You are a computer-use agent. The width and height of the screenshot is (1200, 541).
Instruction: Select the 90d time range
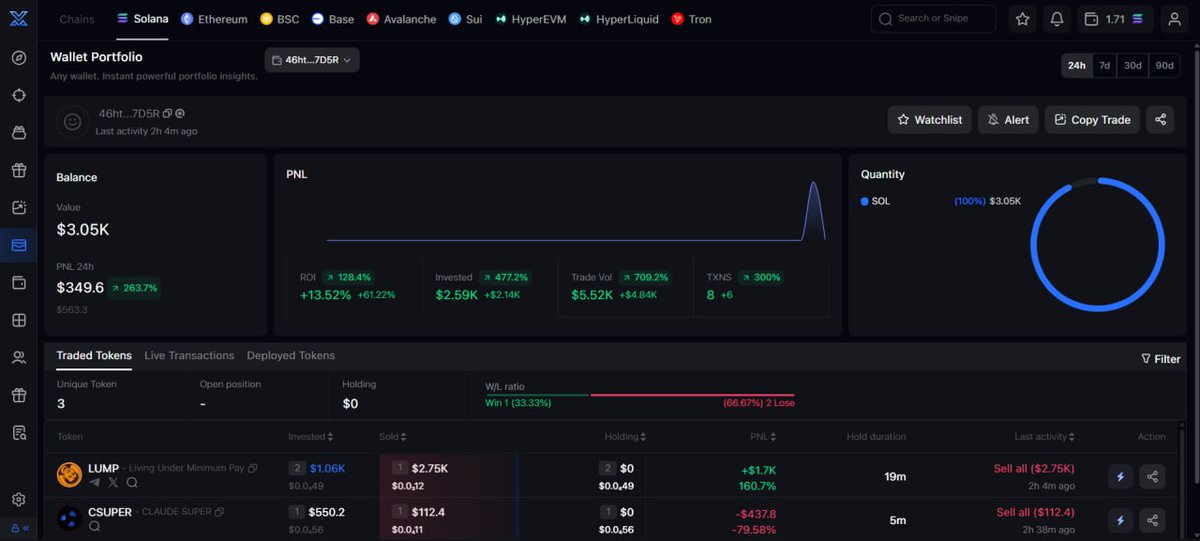click(1164, 65)
